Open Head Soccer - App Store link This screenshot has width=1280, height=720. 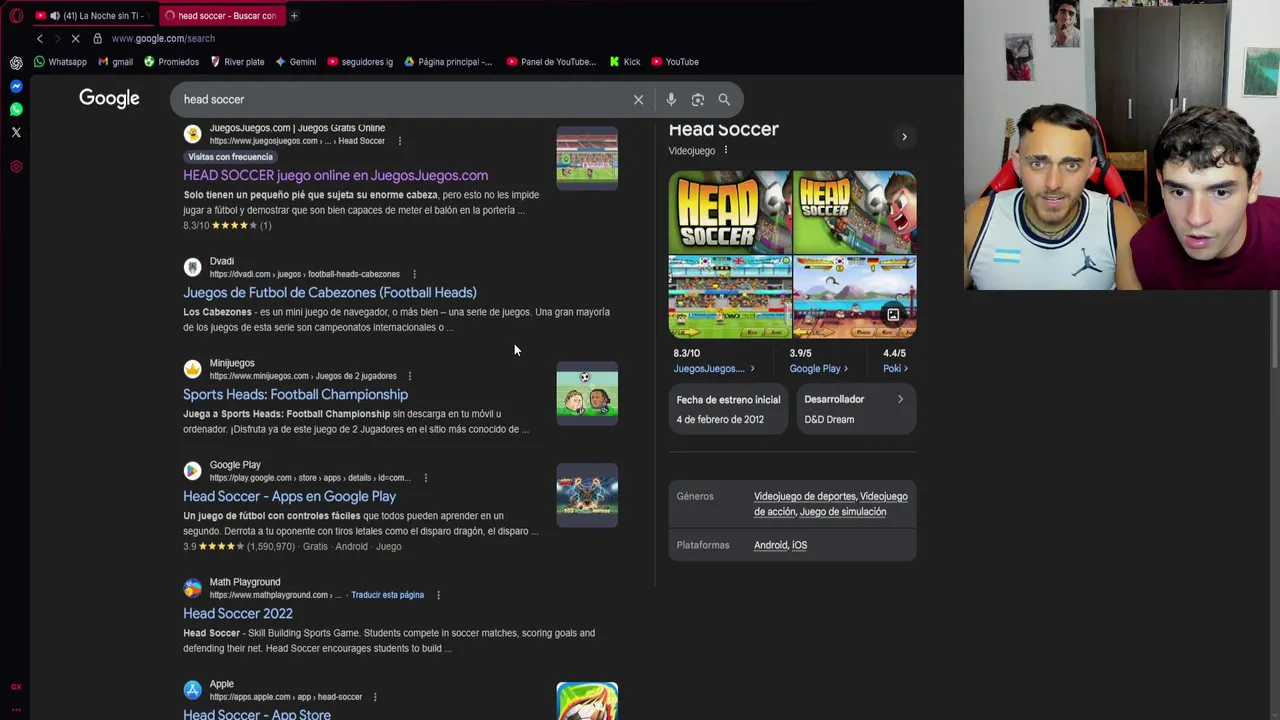(257, 714)
